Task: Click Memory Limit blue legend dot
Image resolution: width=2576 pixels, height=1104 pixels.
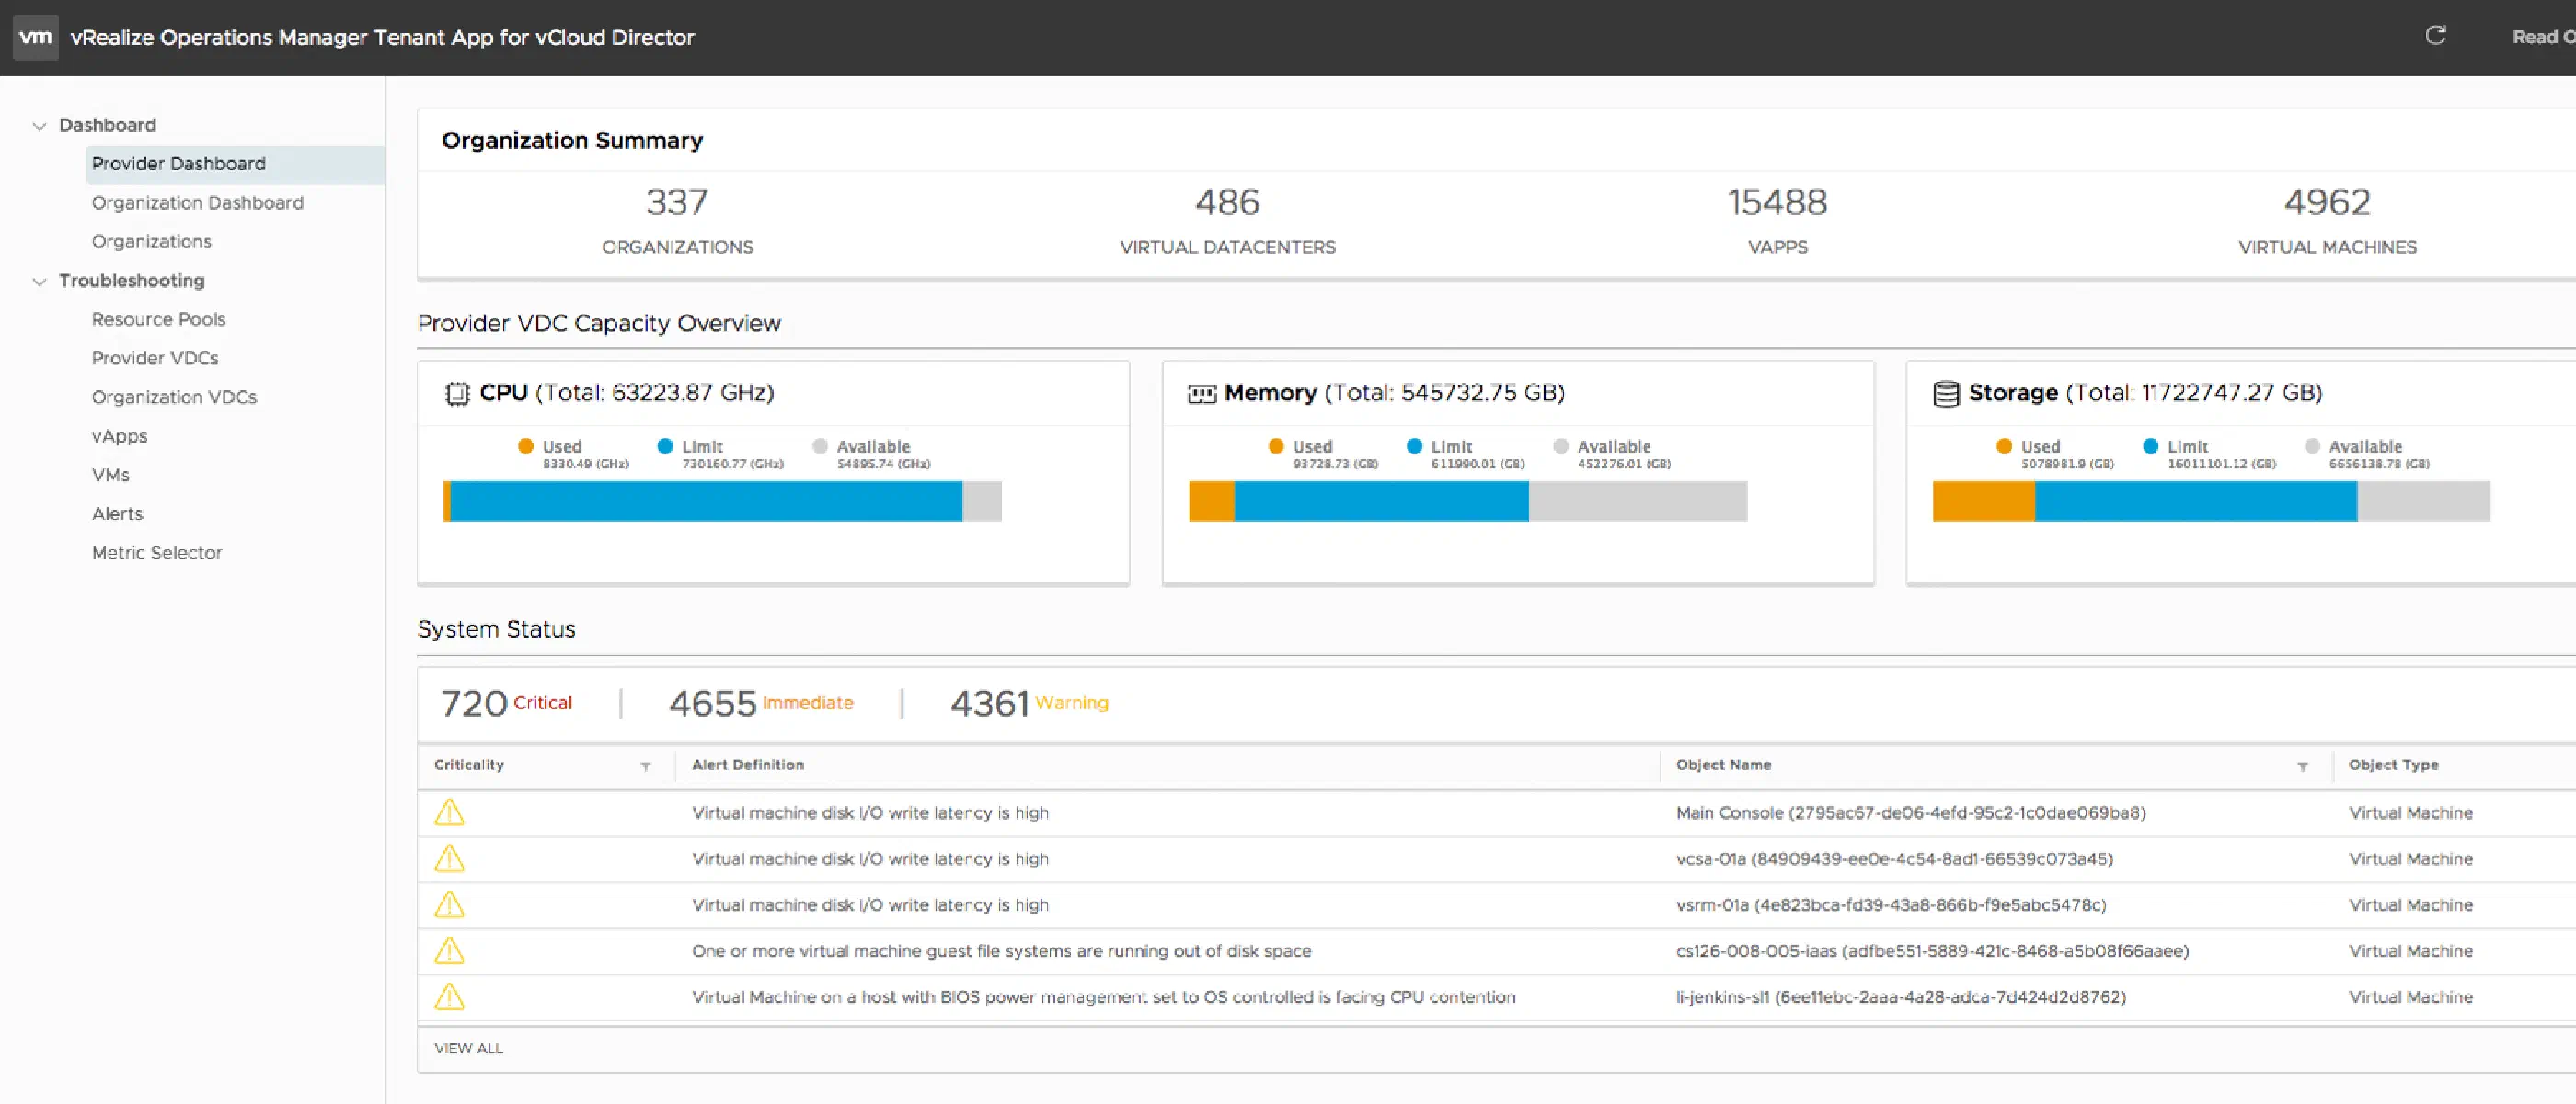Action: click(1414, 446)
